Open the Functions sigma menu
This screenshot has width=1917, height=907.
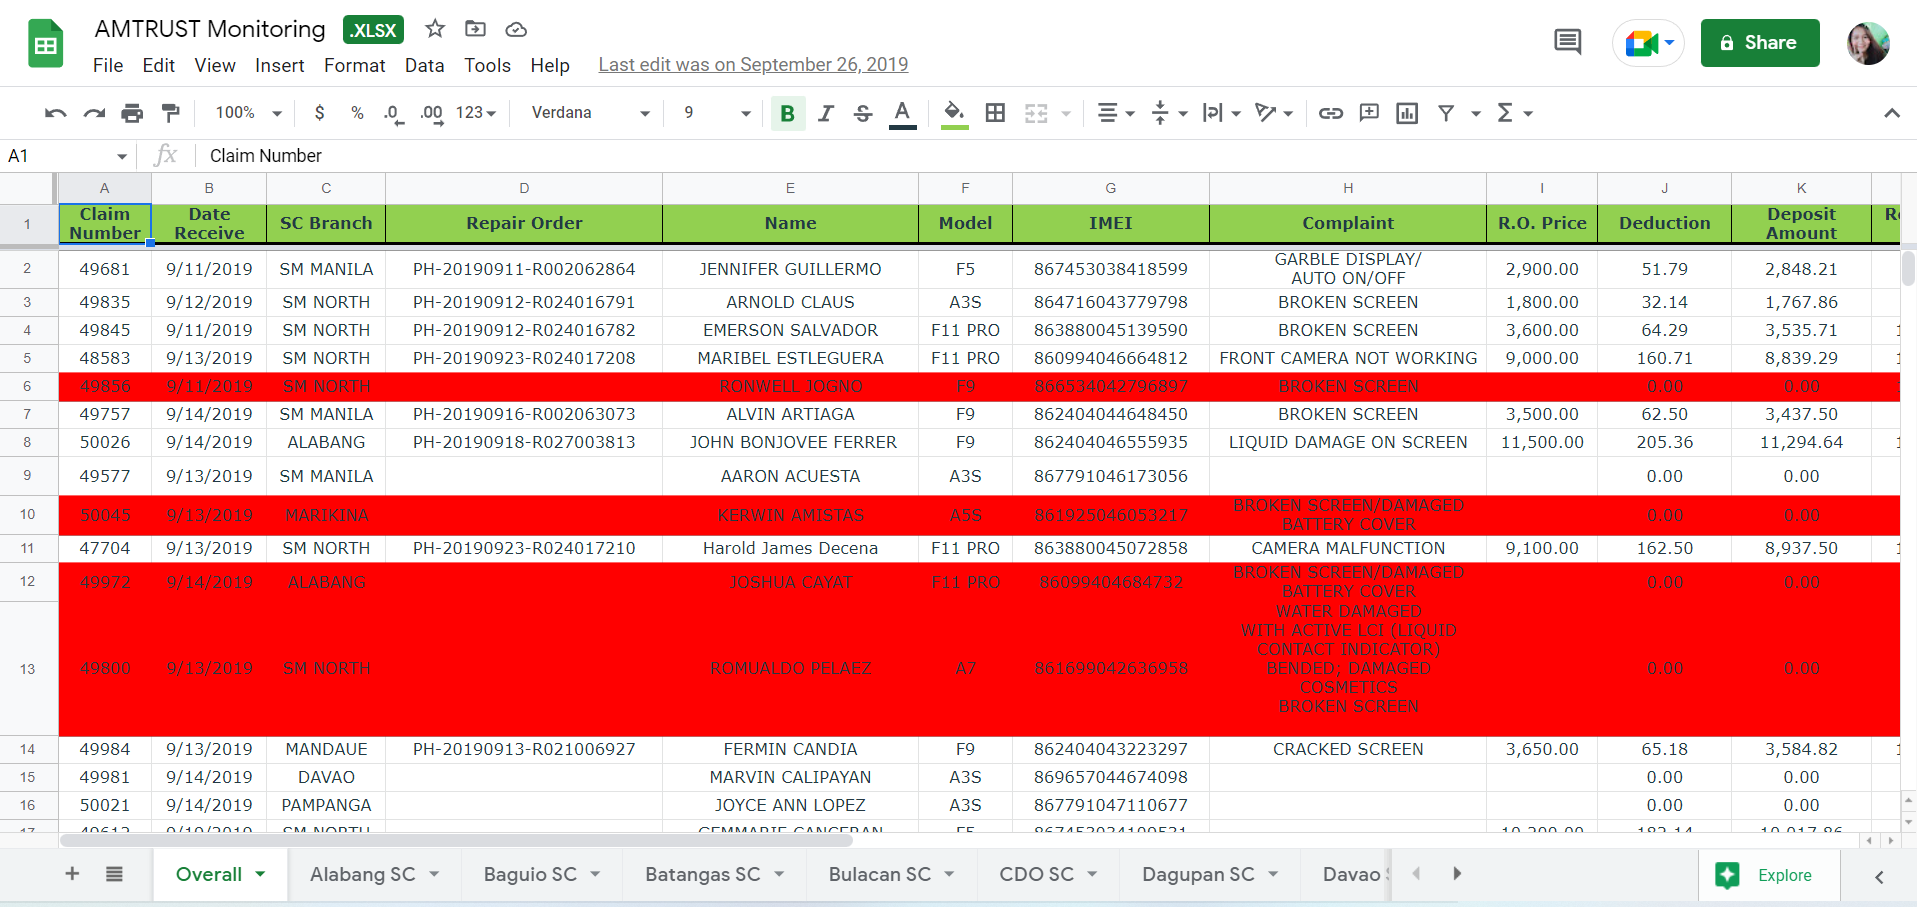click(x=1514, y=113)
